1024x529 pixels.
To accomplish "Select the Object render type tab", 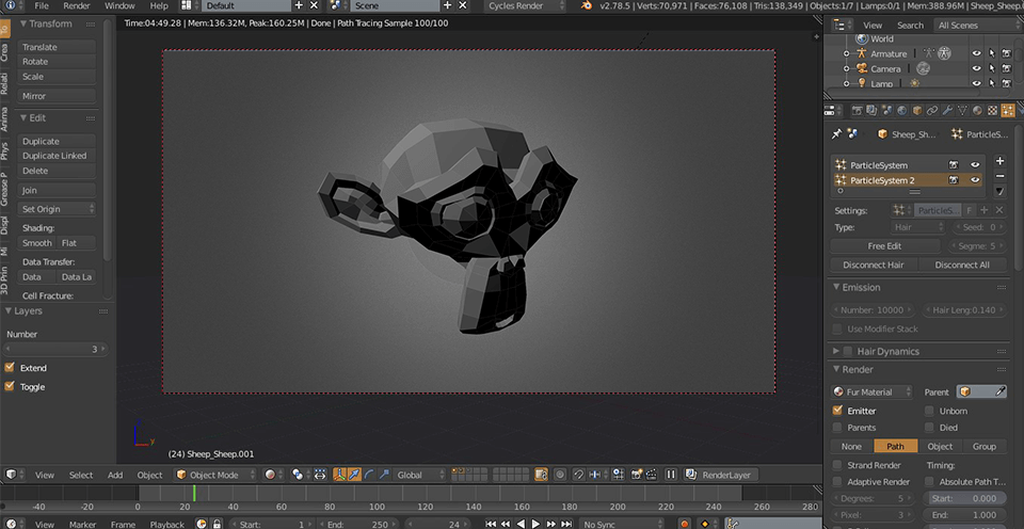I will 940,447.
